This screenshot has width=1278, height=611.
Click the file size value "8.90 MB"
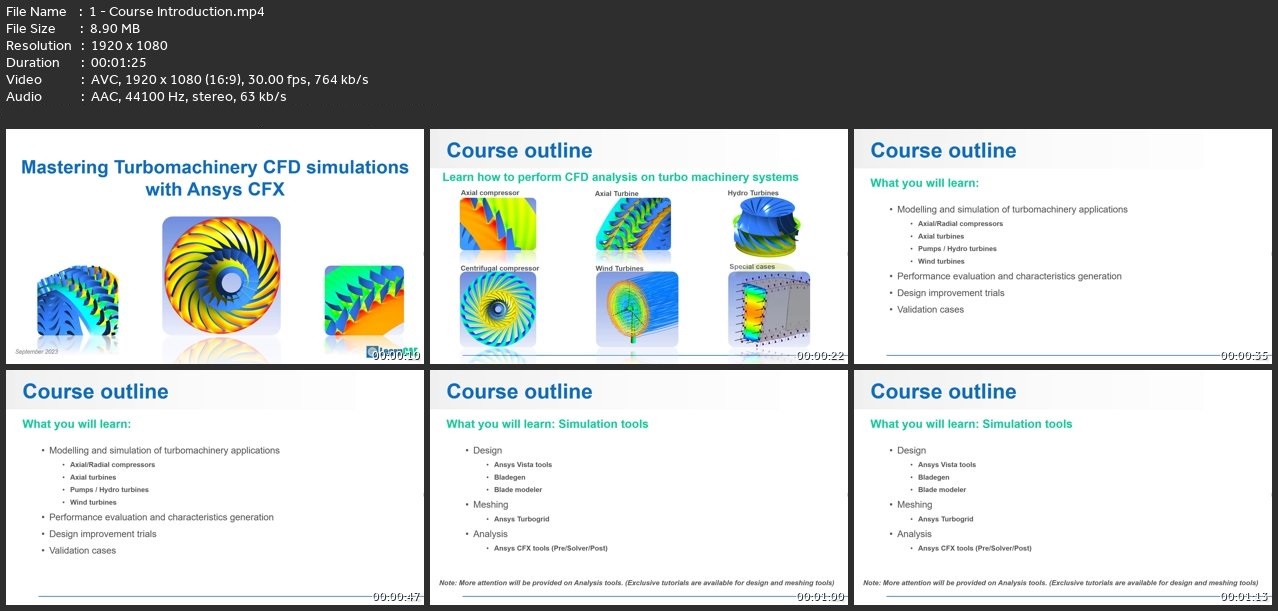tap(115, 29)
